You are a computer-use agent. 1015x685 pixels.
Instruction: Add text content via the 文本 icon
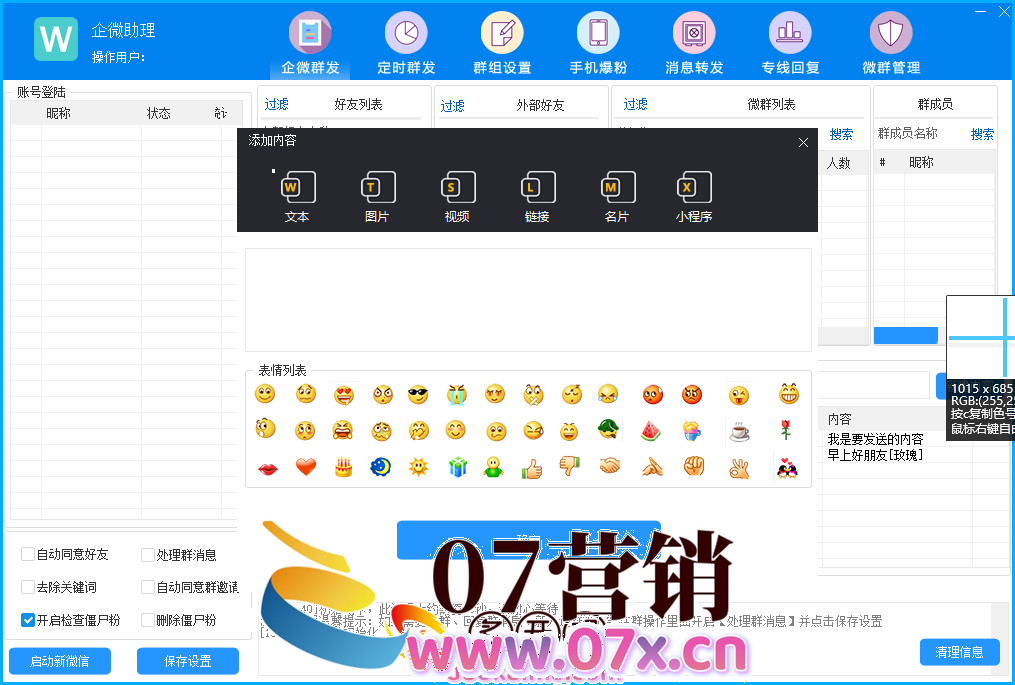click(298, 197)
